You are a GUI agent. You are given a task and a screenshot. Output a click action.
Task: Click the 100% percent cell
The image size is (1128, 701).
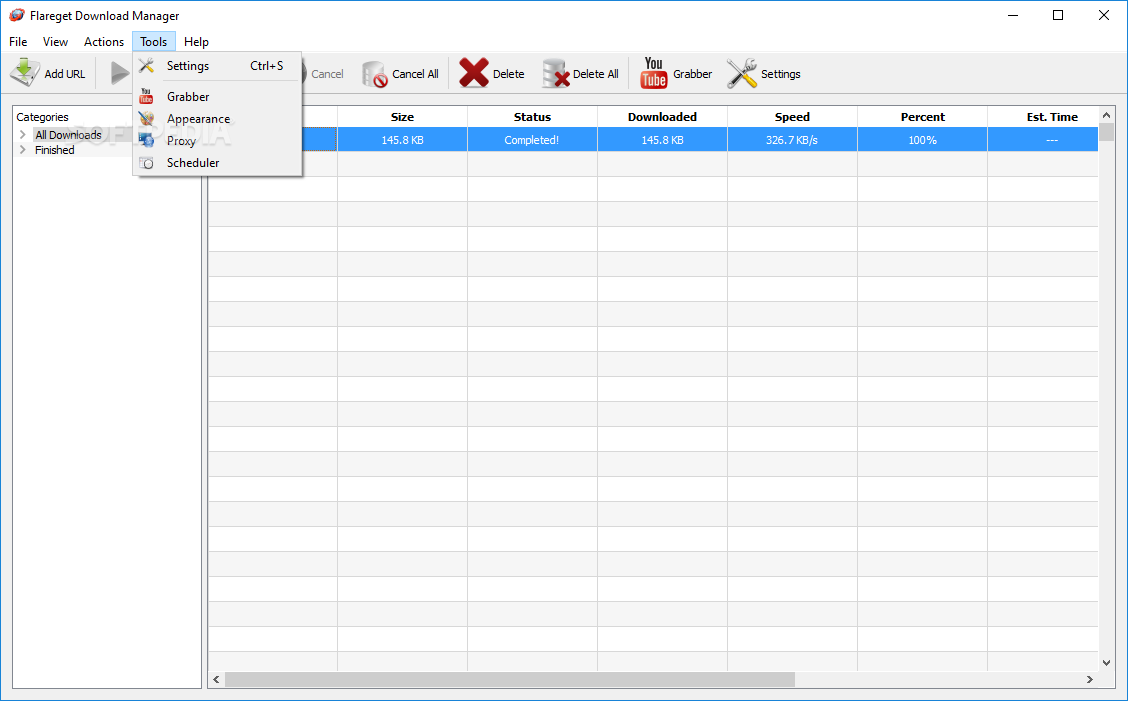(x=922, y=140)
